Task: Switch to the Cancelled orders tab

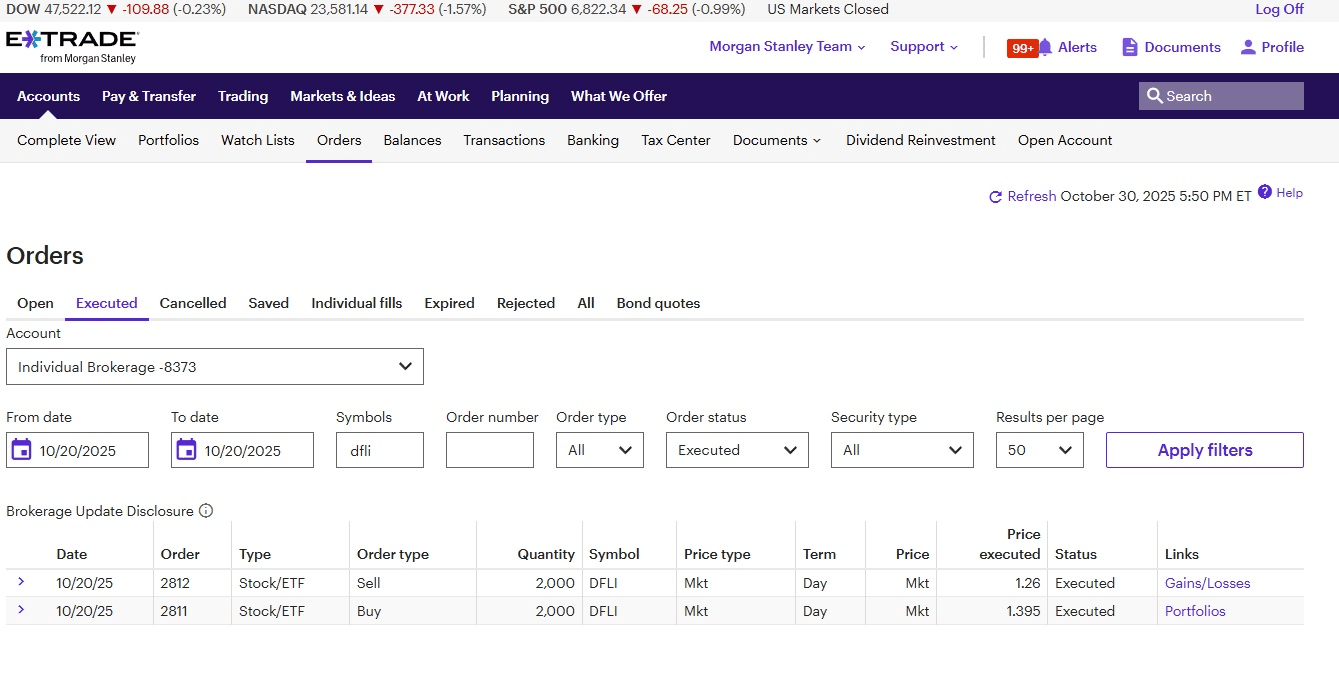Action: 193,303
